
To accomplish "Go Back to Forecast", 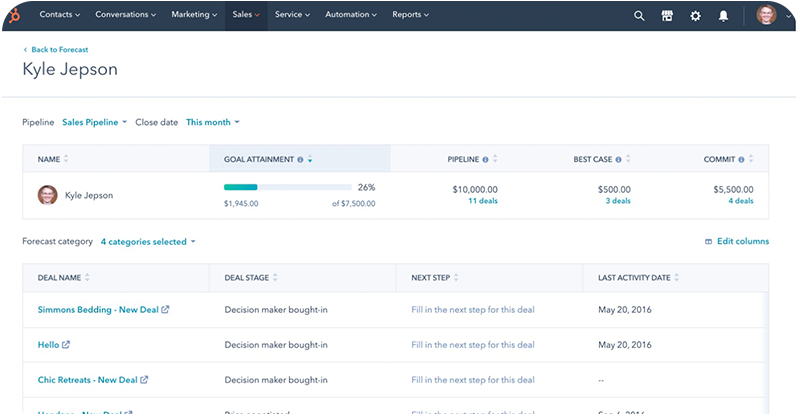I will 56,50.
